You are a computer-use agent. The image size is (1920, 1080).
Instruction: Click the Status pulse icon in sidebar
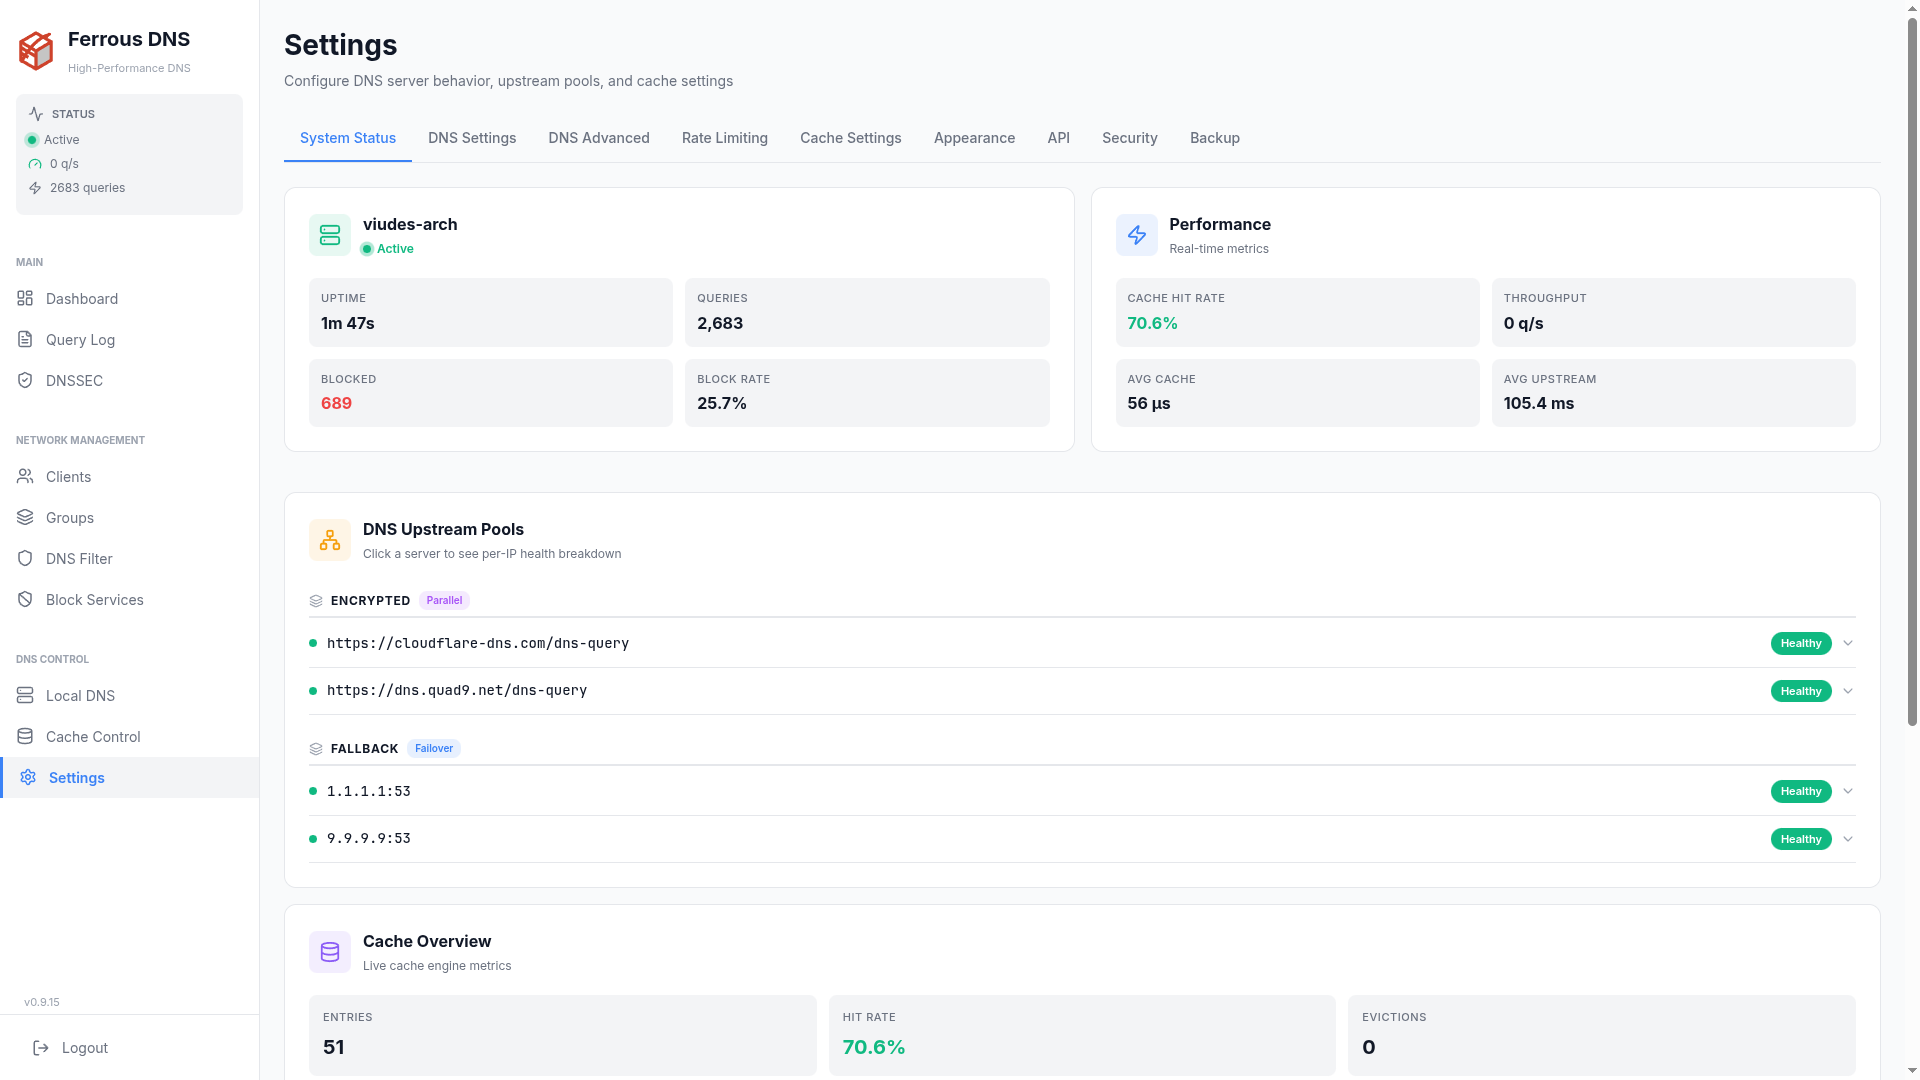tap(36, 114)
